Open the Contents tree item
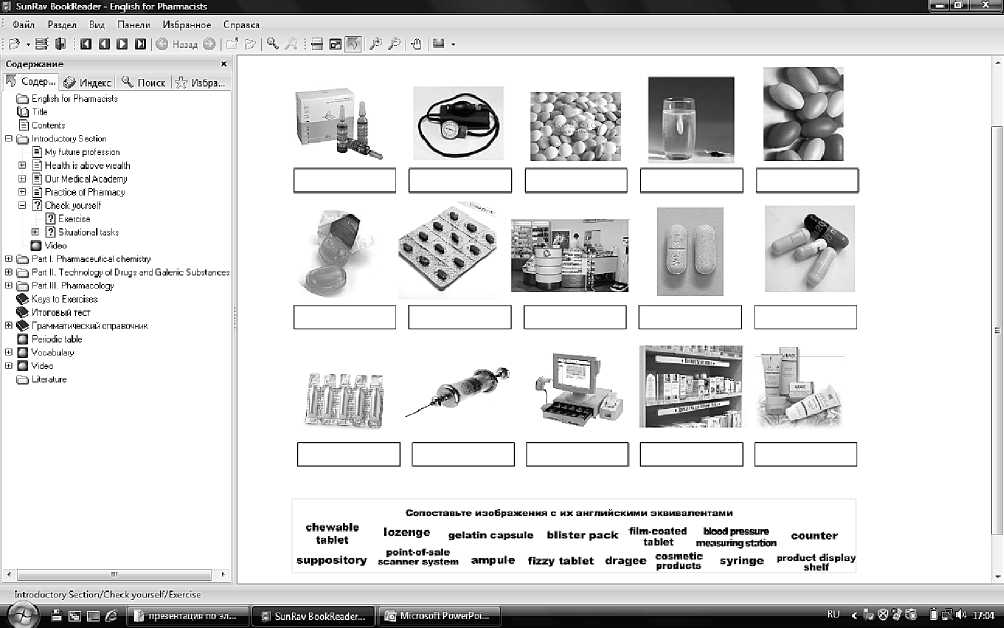The height and width of the screenshot is (628, 1004). click(x=48, y=125)
